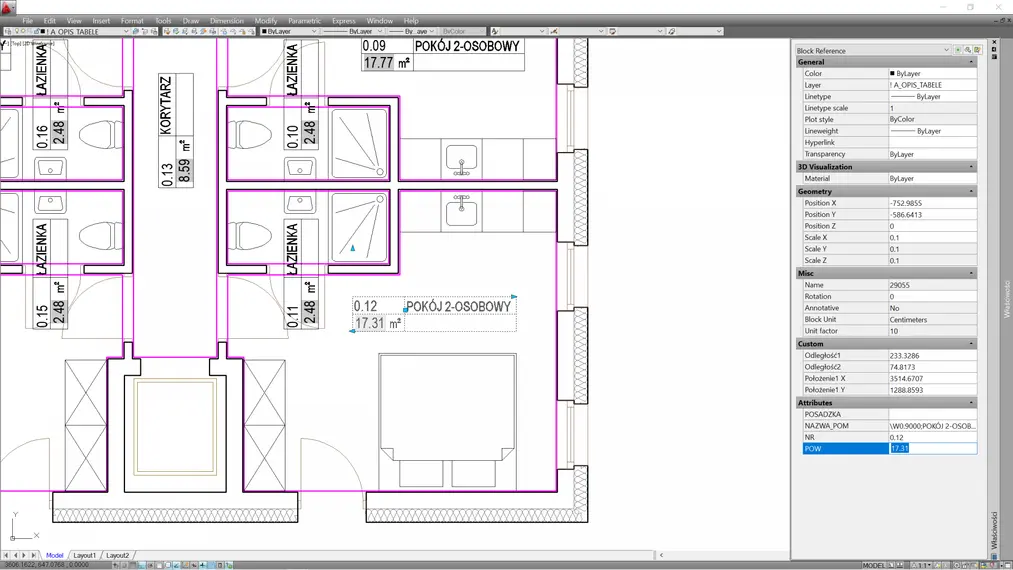
Task: Open the Format menu
Action: pyautogui.click(x=132, y=21)
